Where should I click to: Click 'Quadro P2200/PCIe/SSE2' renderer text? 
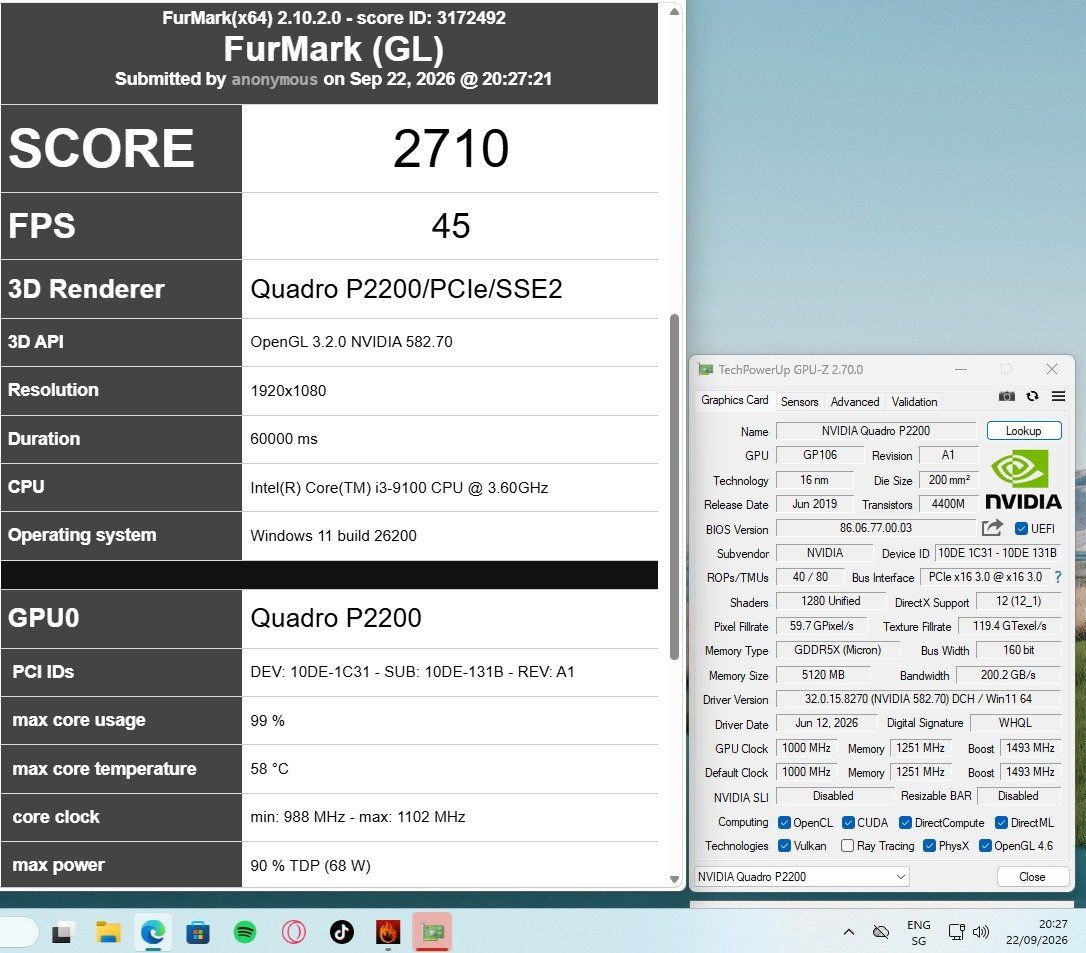click(407, 289)
